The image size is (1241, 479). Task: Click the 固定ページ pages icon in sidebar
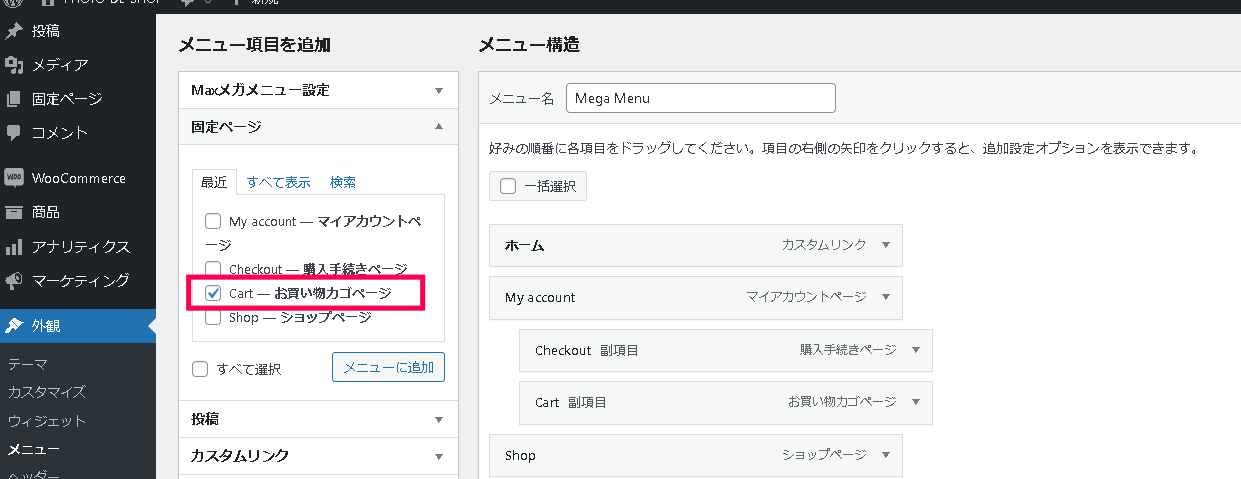14,99
